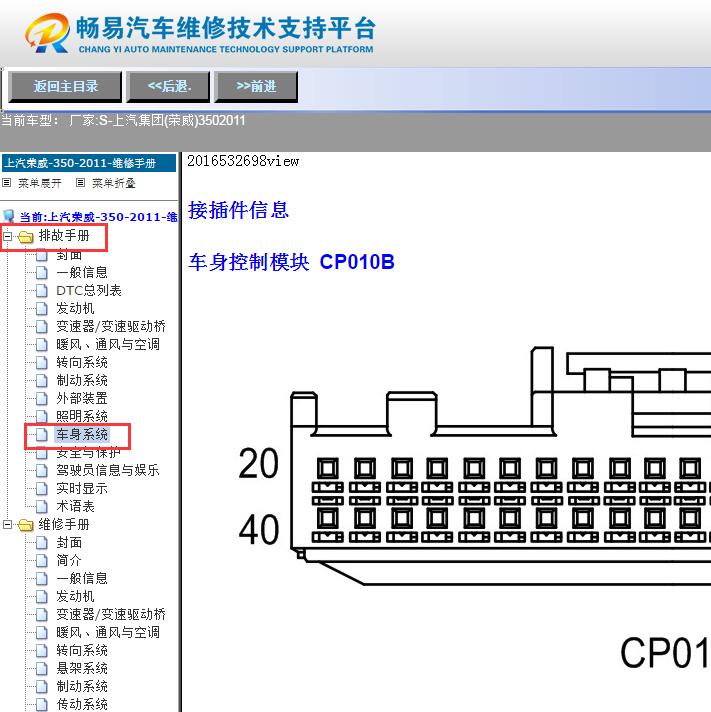711x712 pixels.
Task: Click the 接插件信息 heading
Action: [x=238, y=210]
